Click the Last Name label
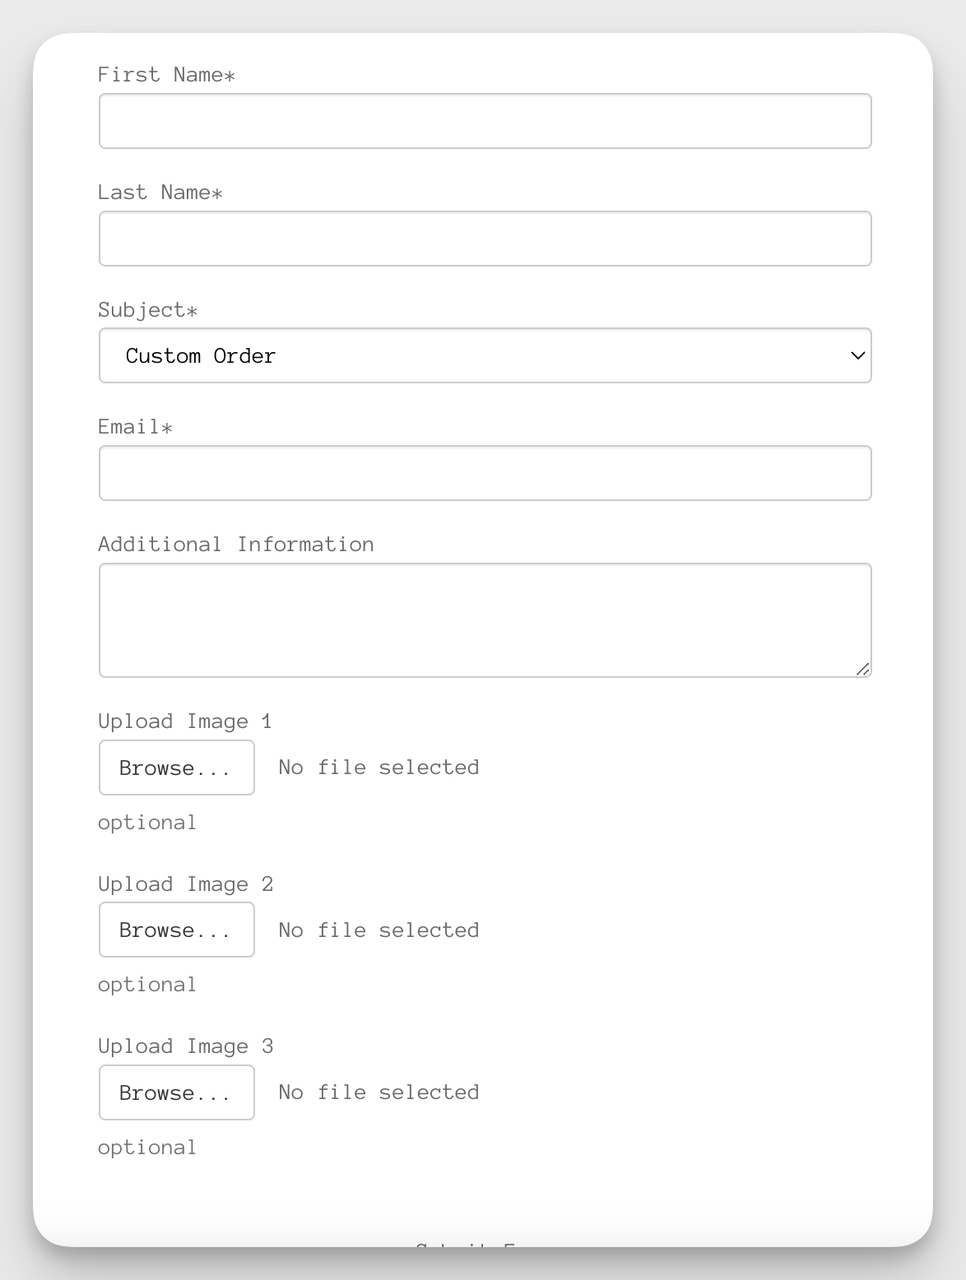Viewport: 966px width, 1280px height. tap(159, 192)
